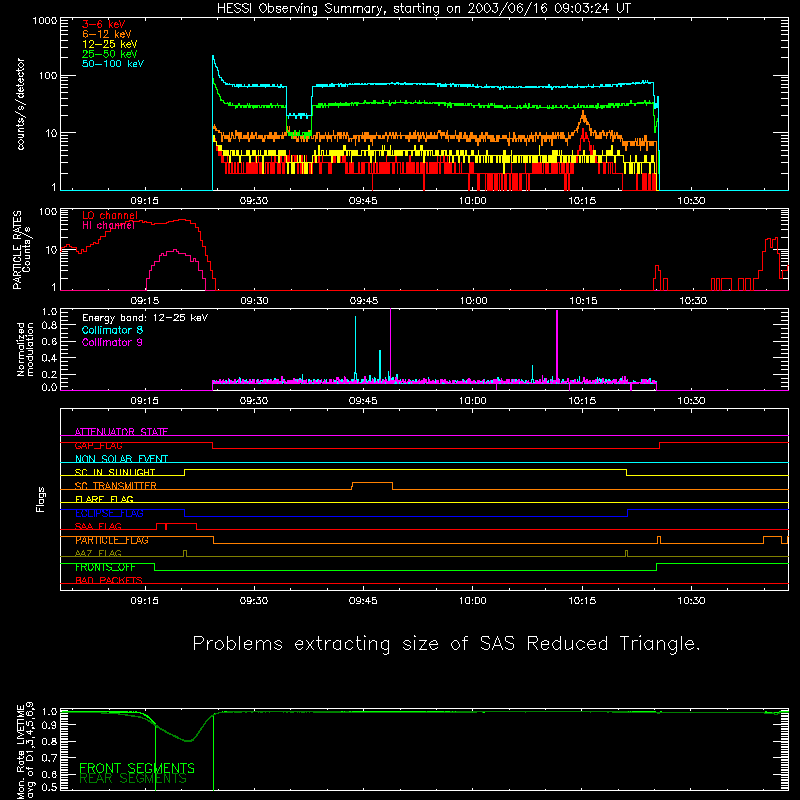800x800 pixels.
Task: Select the REAR SEGMENTS legend label
Action: (133, 779)
